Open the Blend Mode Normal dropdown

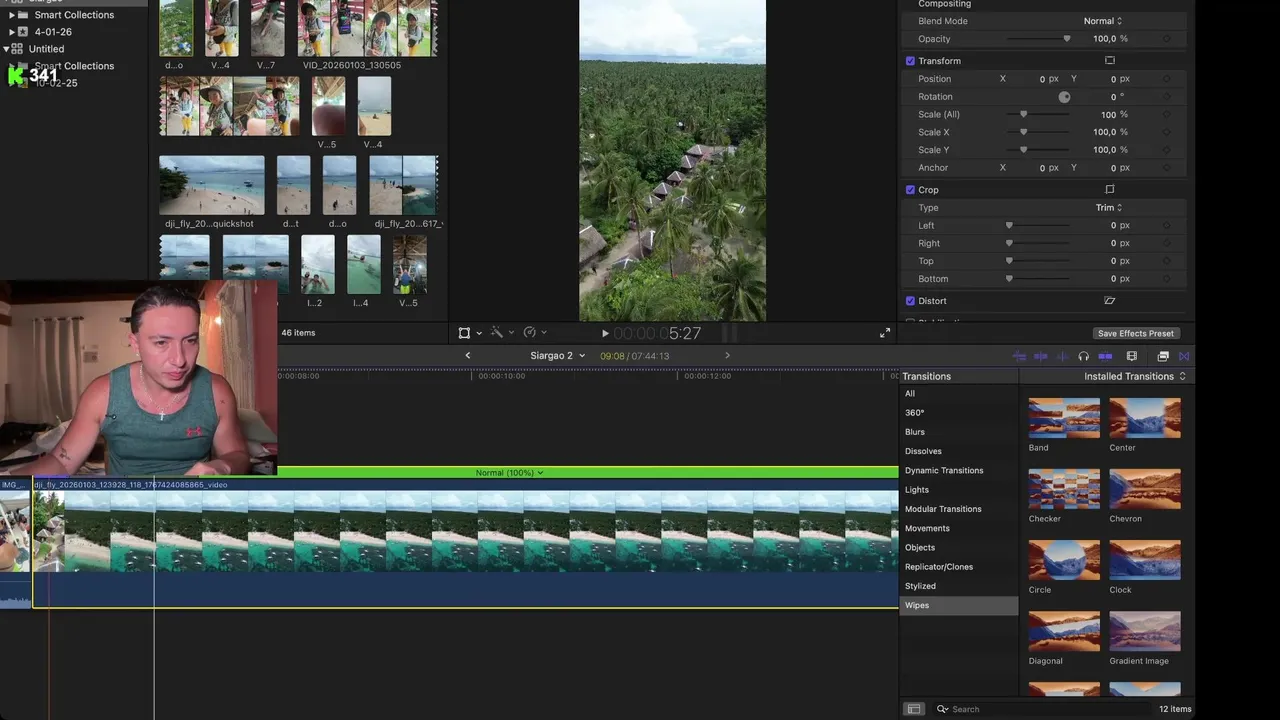click(x=1103, y=21)
